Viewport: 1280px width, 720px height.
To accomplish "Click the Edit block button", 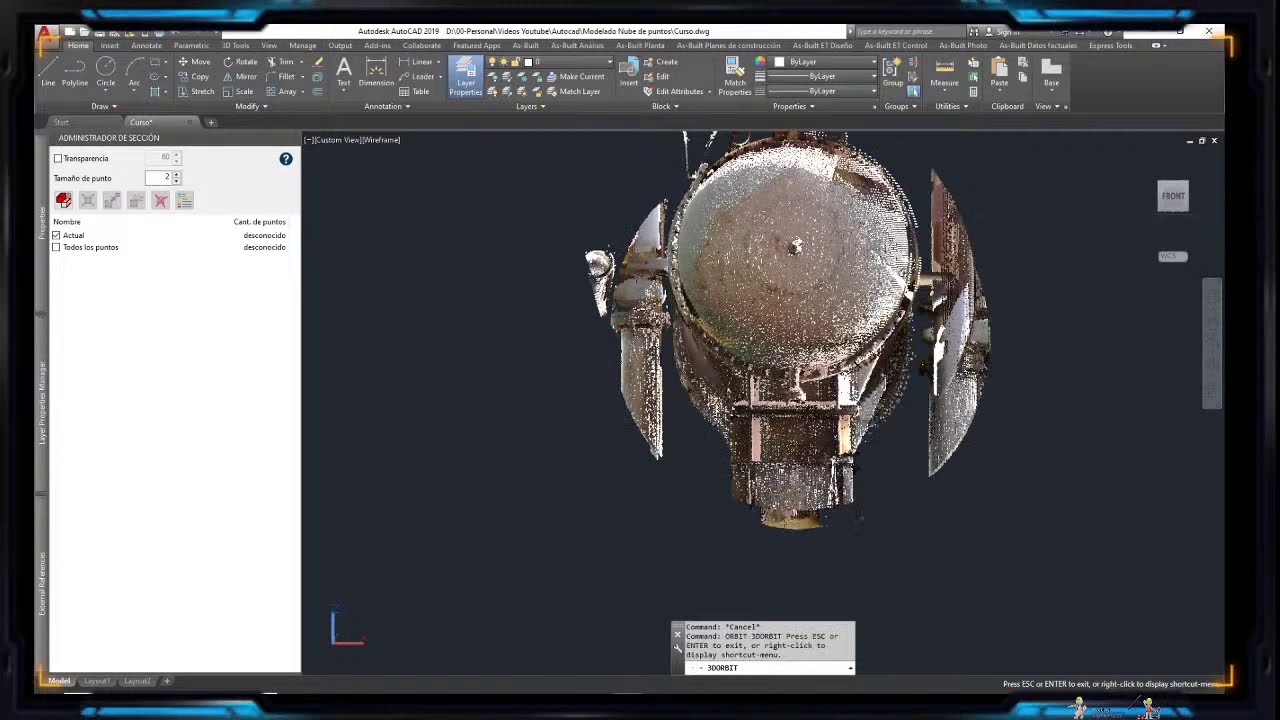I will 657,77.
